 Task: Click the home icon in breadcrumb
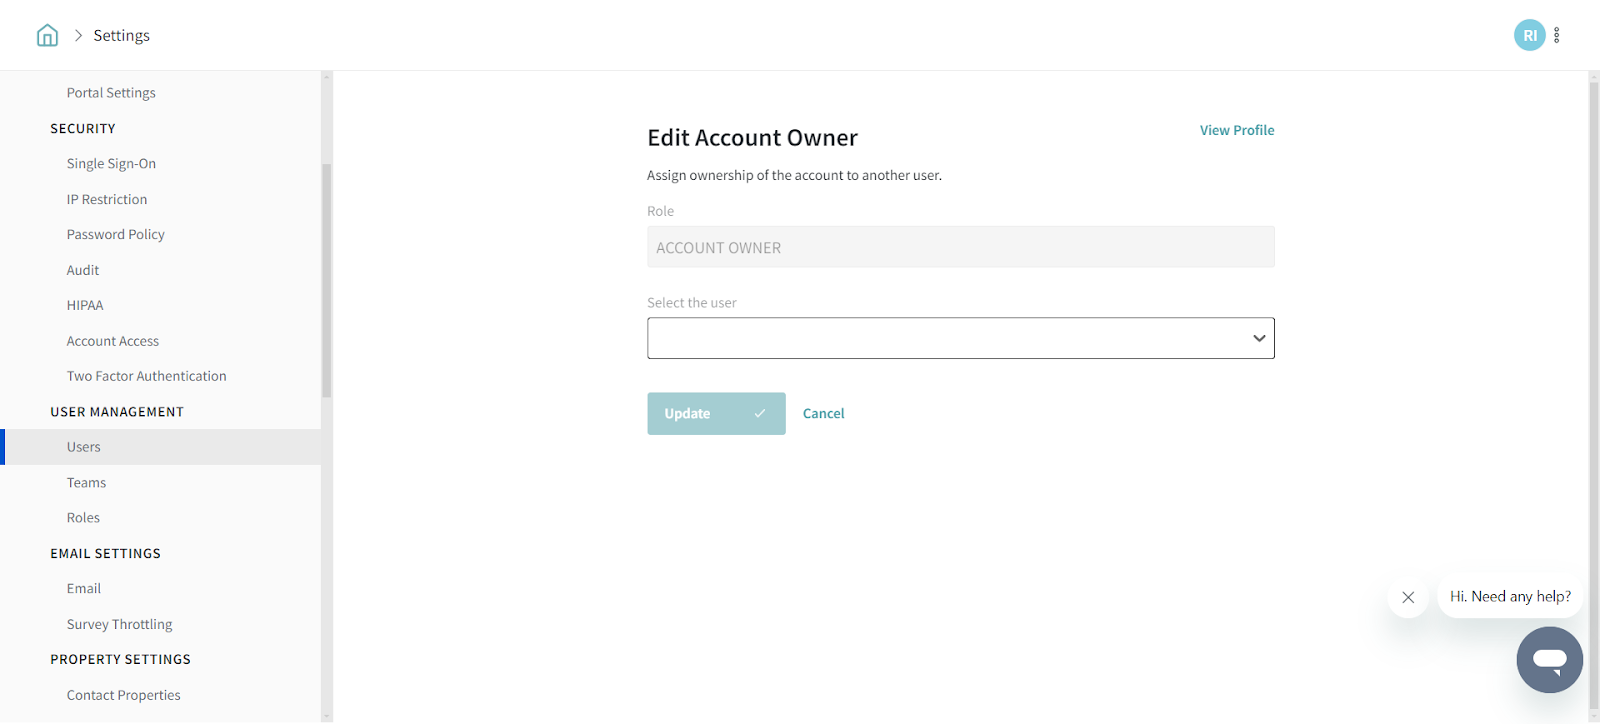(47, 36)
